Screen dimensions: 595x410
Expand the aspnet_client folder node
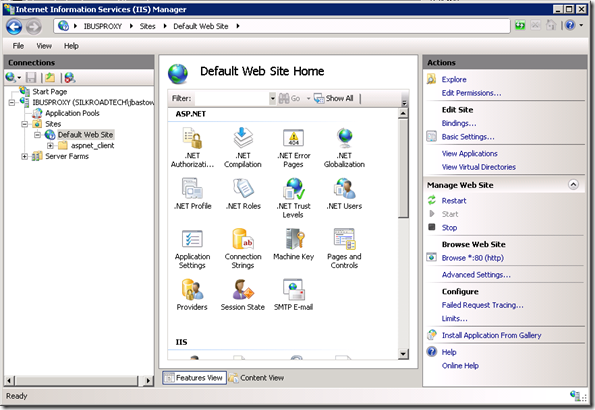50,146
